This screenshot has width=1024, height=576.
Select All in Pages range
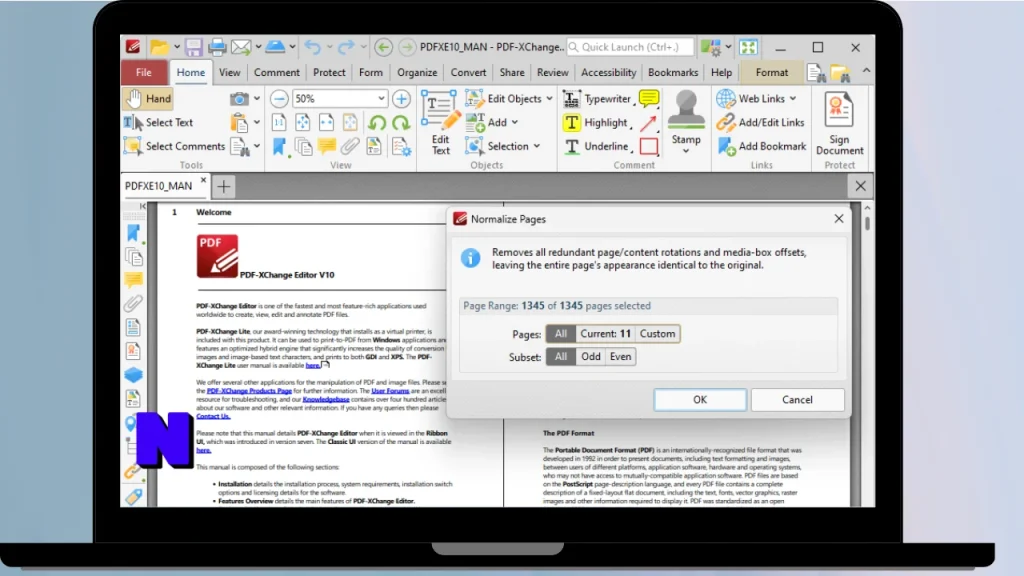point(561,334)
